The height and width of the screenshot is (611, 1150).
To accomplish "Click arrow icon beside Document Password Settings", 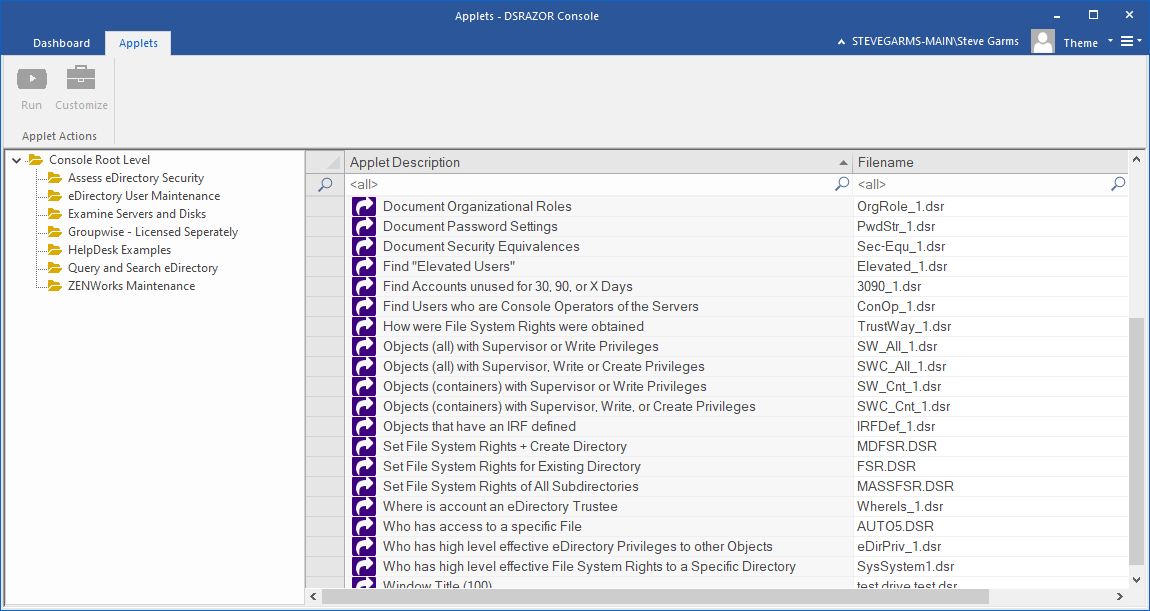I will [364, 227].
